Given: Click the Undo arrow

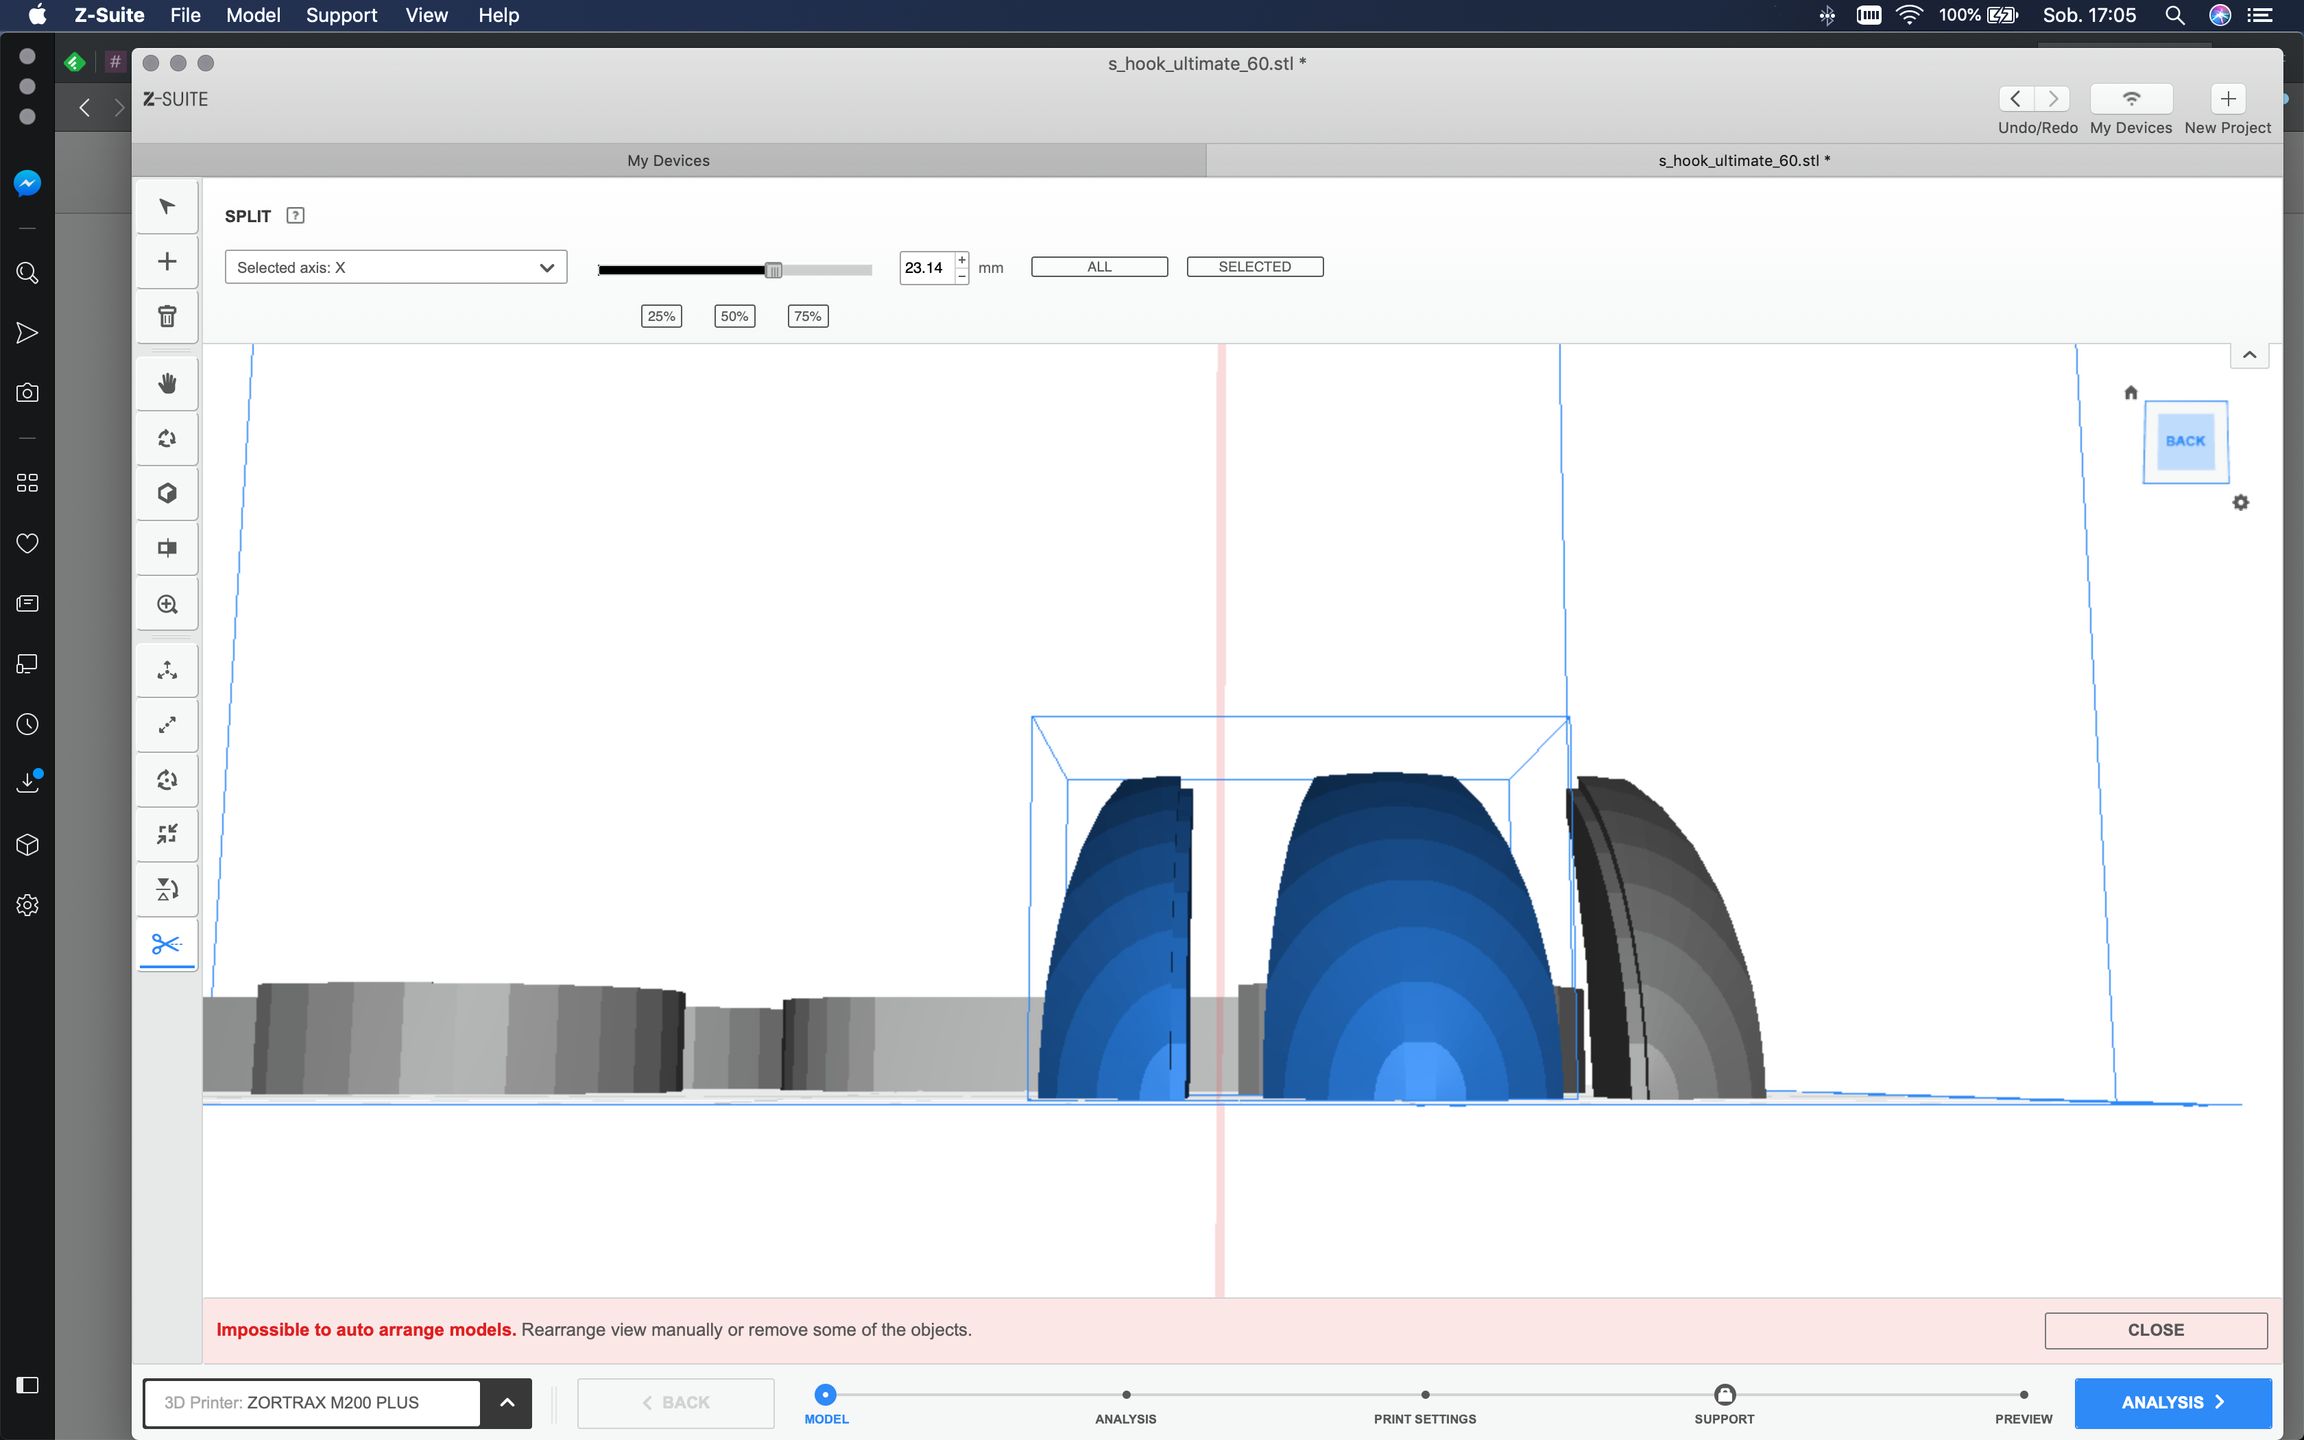Looking at the screenshot, I should point(2016,99).
